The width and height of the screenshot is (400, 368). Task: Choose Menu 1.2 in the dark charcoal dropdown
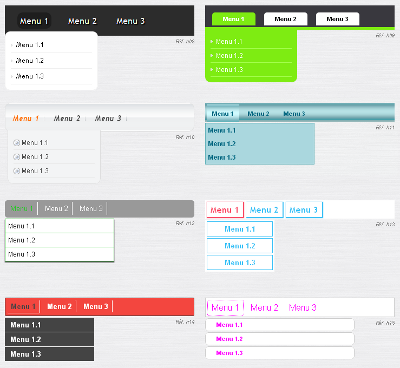49,340
